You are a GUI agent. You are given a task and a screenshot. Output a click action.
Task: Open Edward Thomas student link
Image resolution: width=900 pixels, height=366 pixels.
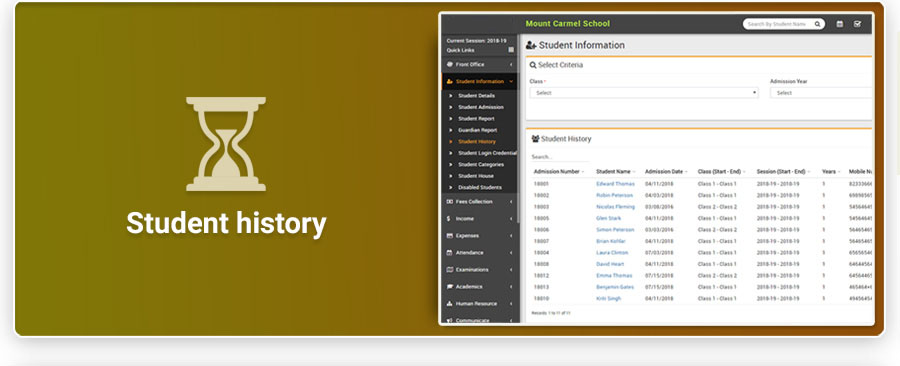click(x=615, y=184)
